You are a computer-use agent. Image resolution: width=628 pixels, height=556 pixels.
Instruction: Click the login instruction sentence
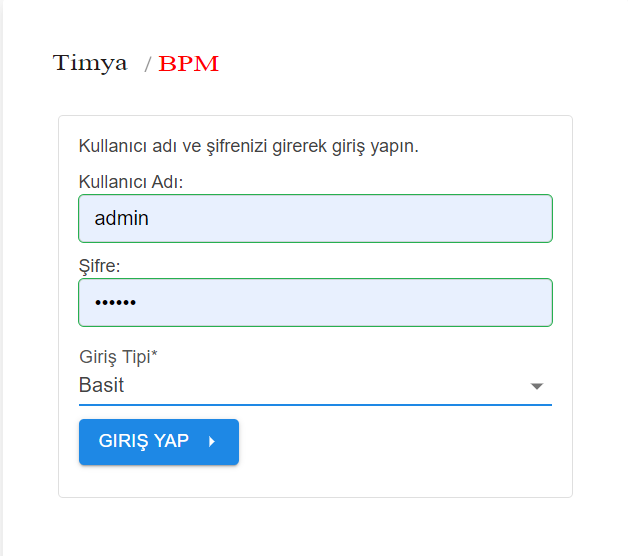point(248,146)
